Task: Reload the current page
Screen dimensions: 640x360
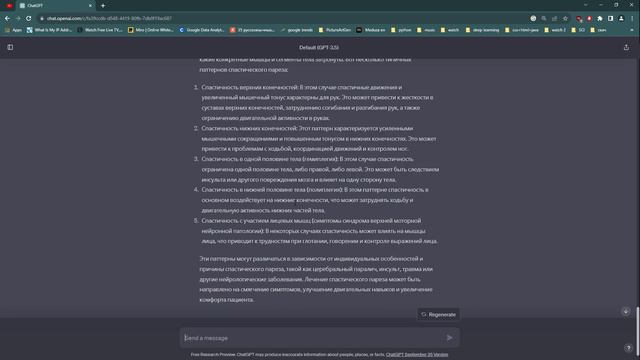Action: coord(29,18)
